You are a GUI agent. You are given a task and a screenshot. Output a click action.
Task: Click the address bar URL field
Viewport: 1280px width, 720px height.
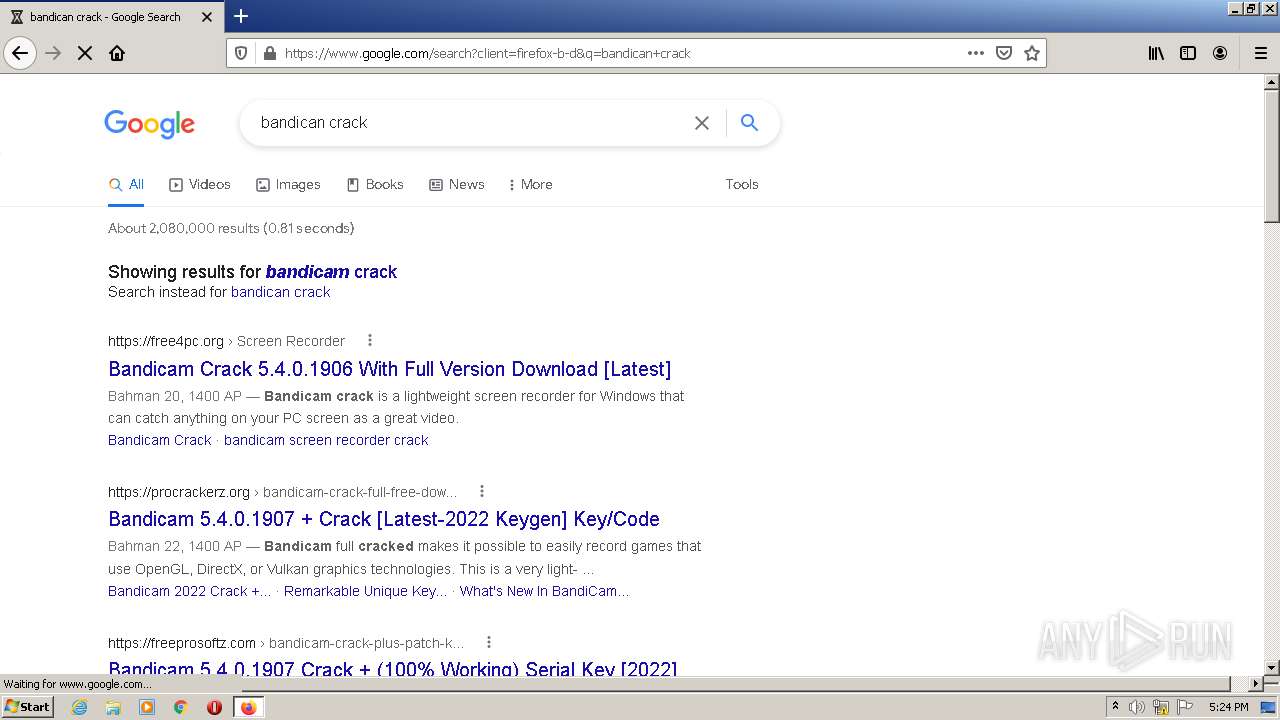(x=620, y=53)
